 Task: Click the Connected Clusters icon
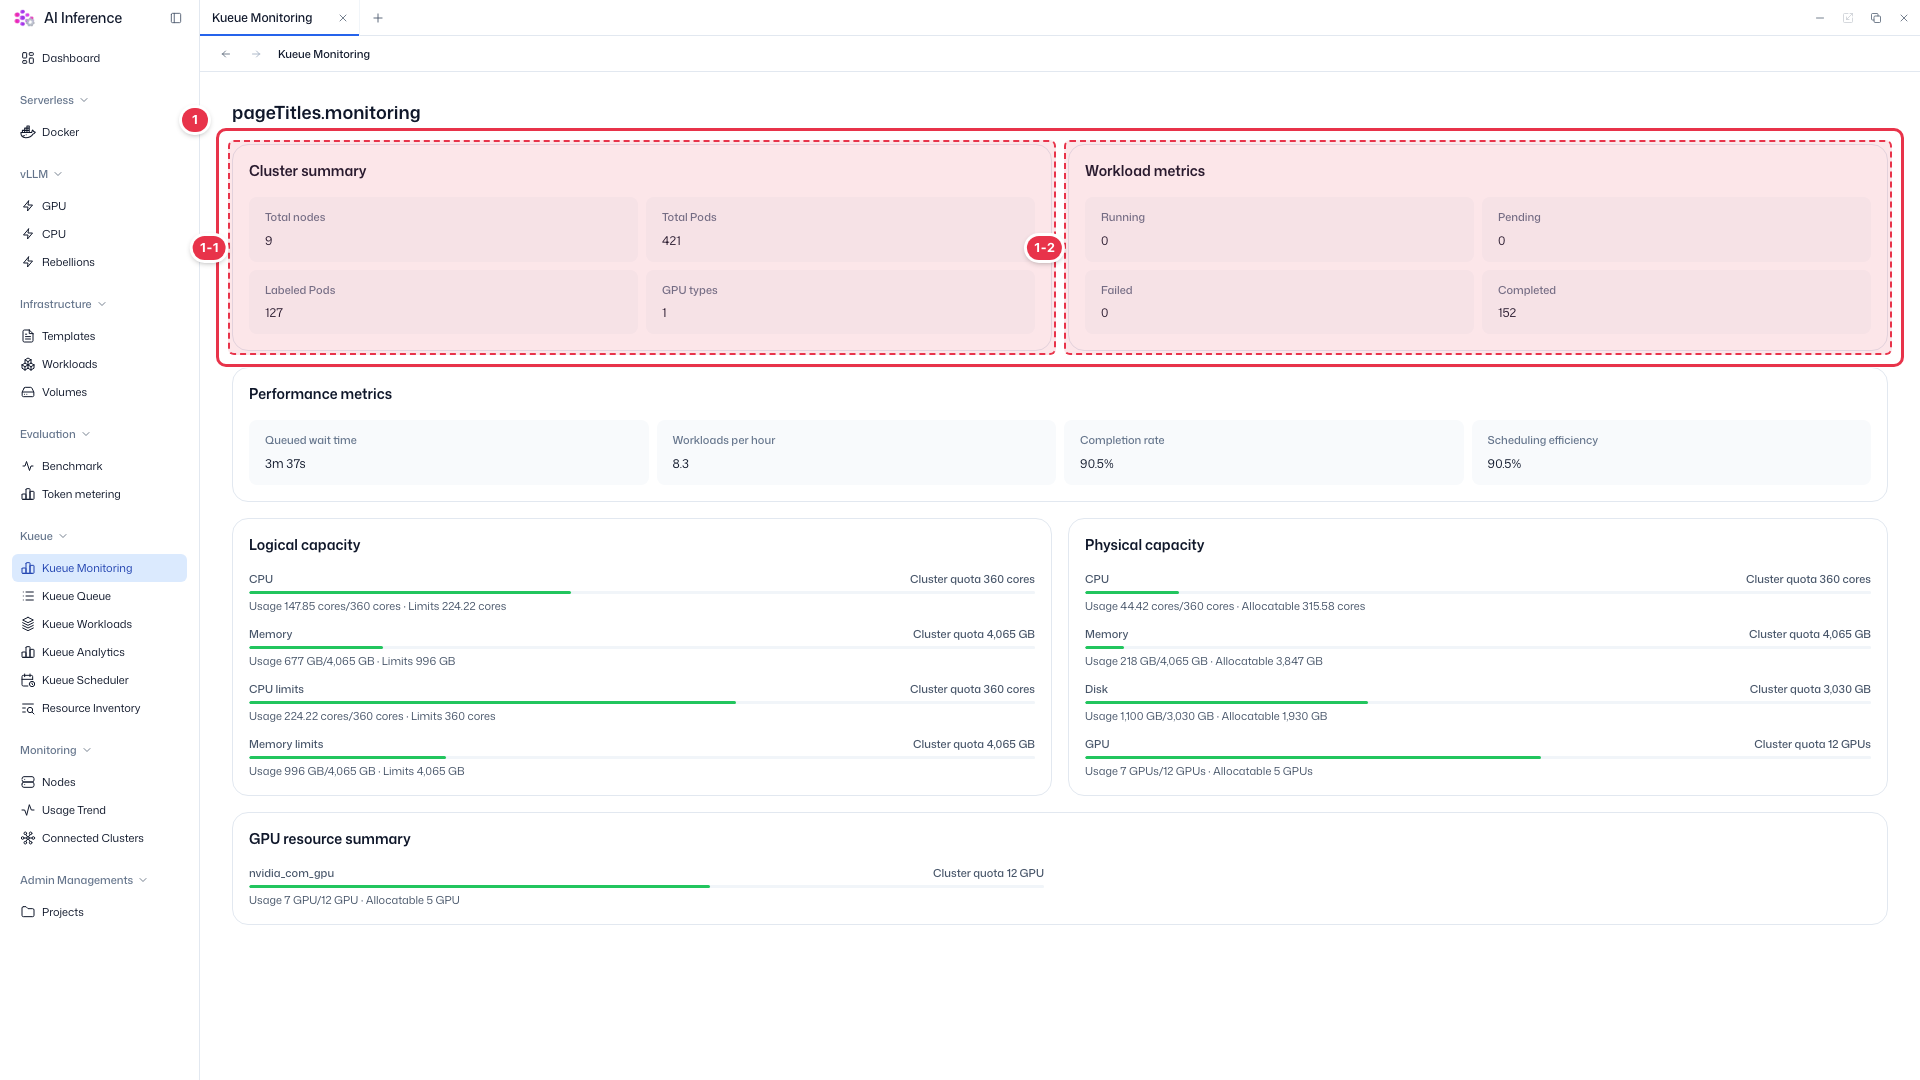28,838
